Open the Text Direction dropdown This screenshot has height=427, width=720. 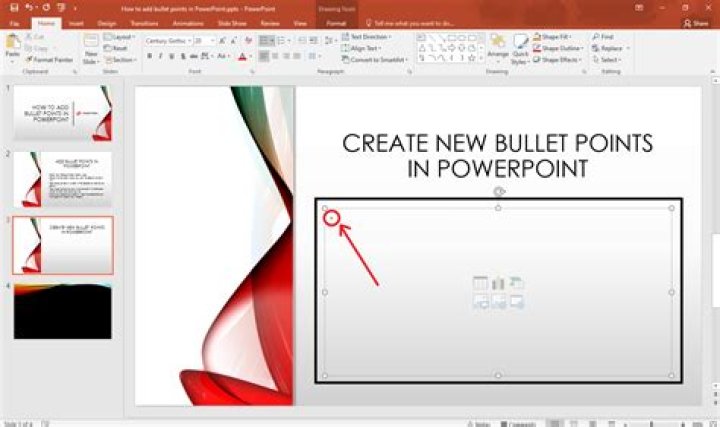(x=366, y=37)
